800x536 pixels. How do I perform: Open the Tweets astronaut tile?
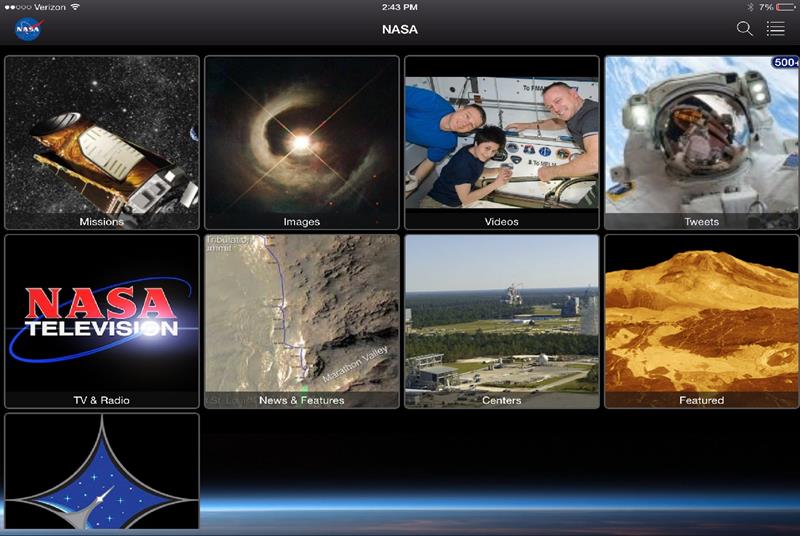click(x=702, y=143)
